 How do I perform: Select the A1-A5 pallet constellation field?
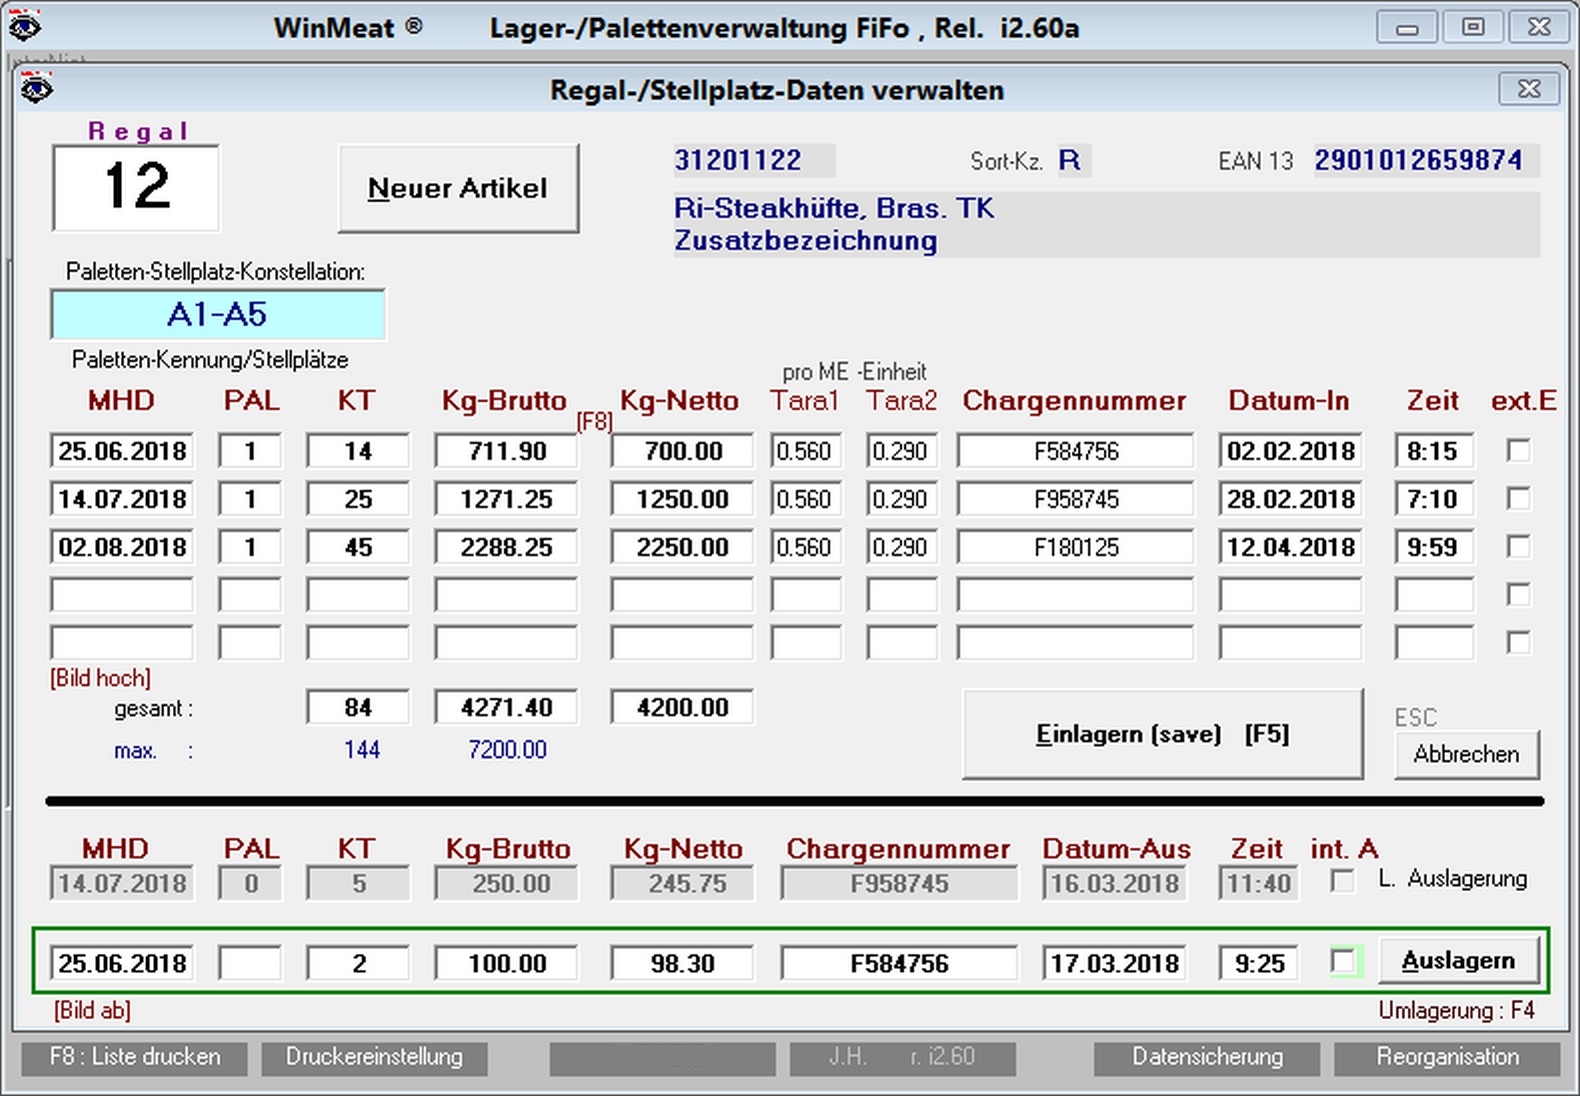(217, 315)
